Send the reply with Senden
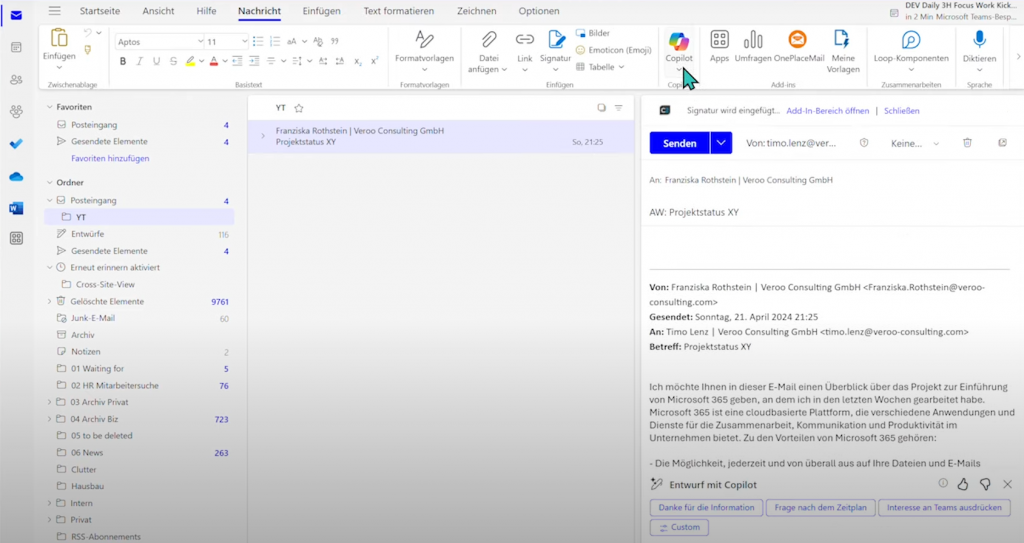1024x543 pixels. (679, 142)
